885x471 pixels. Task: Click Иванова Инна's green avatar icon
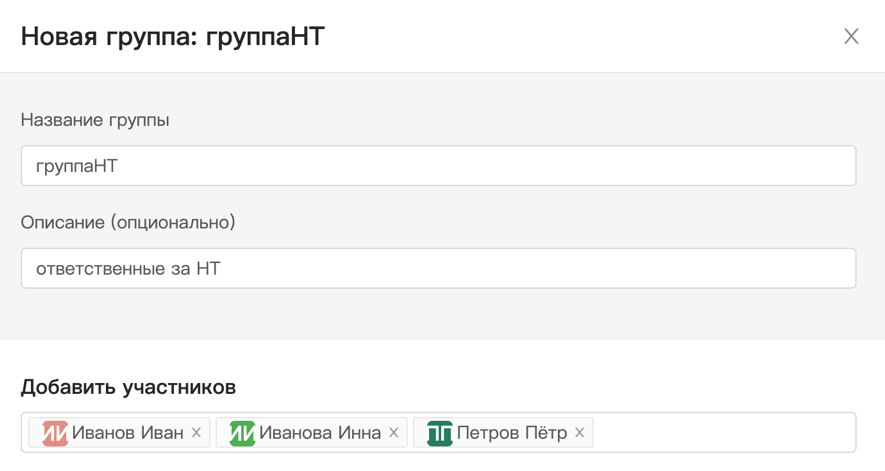point(242,433)
